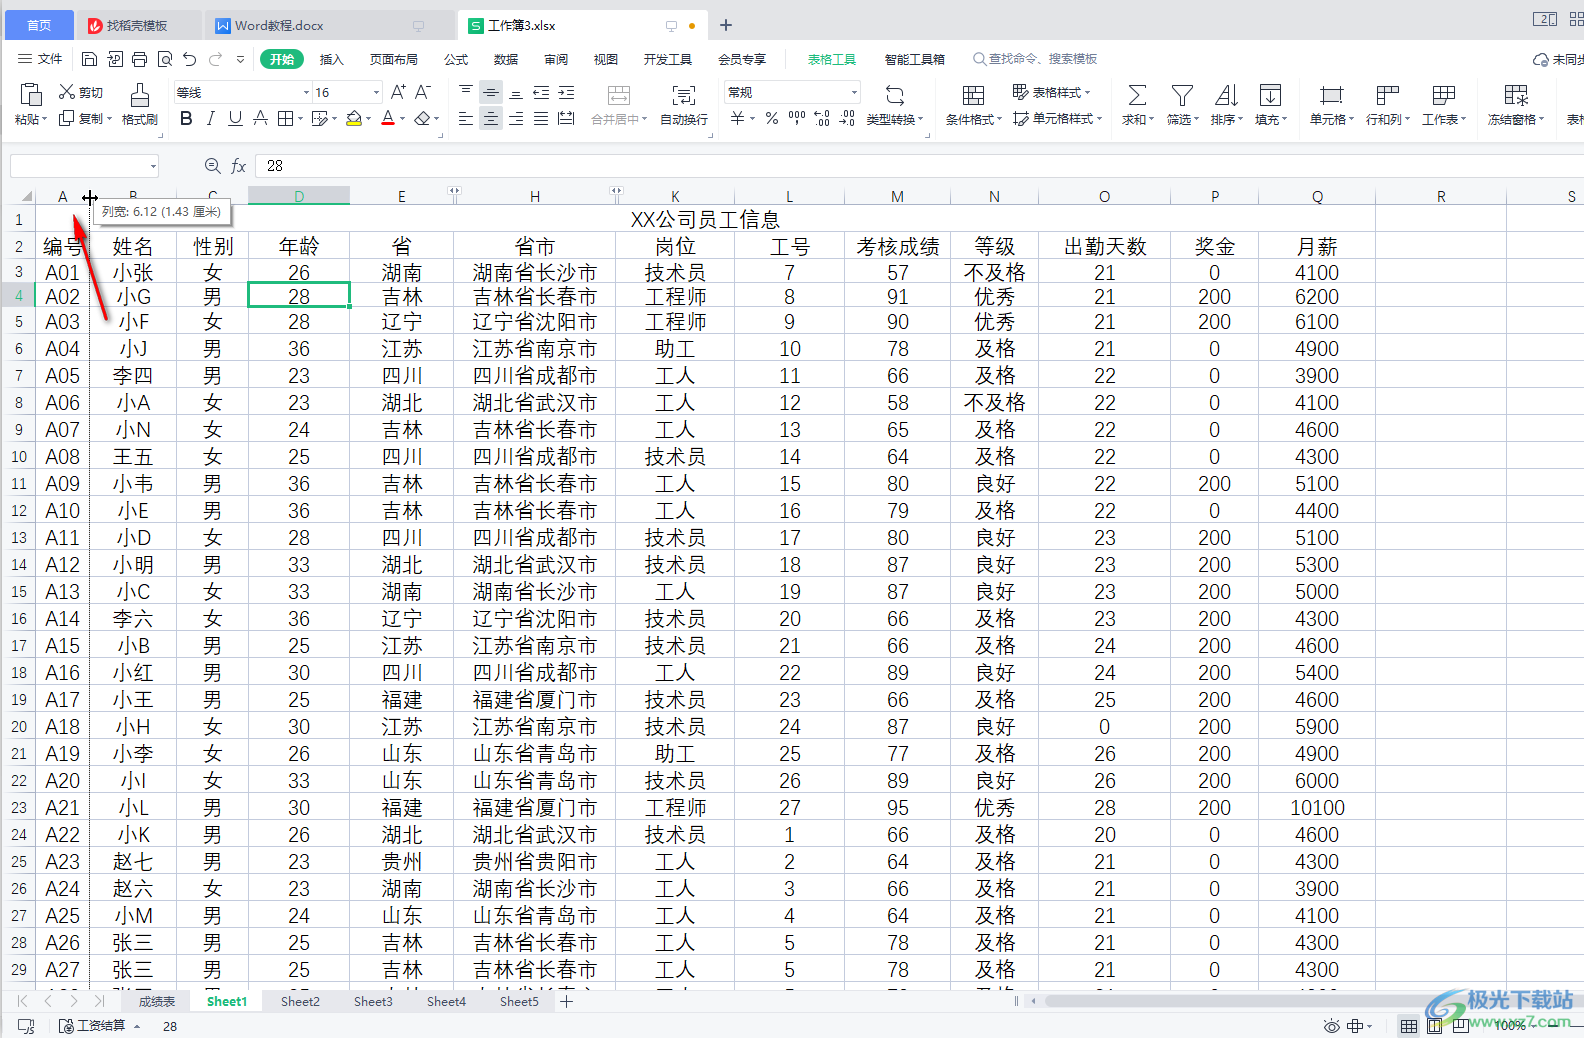Switch to 公式 ribbon tab

(456, 59)
